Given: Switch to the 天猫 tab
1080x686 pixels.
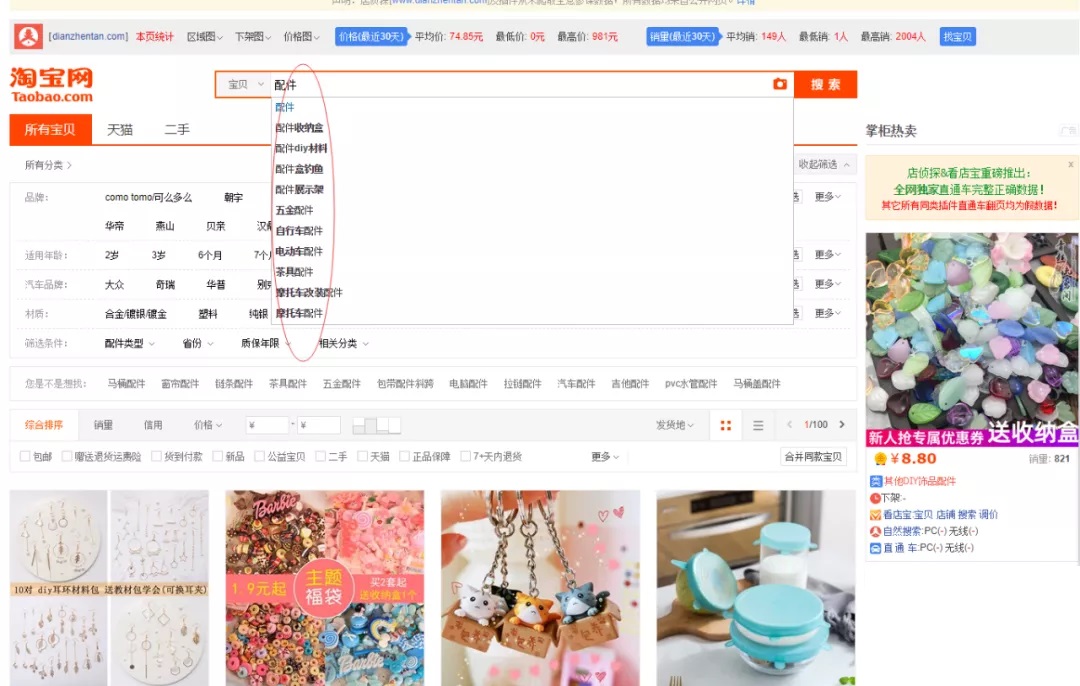Looking at the screenshot, I should (x=120, y=130).
